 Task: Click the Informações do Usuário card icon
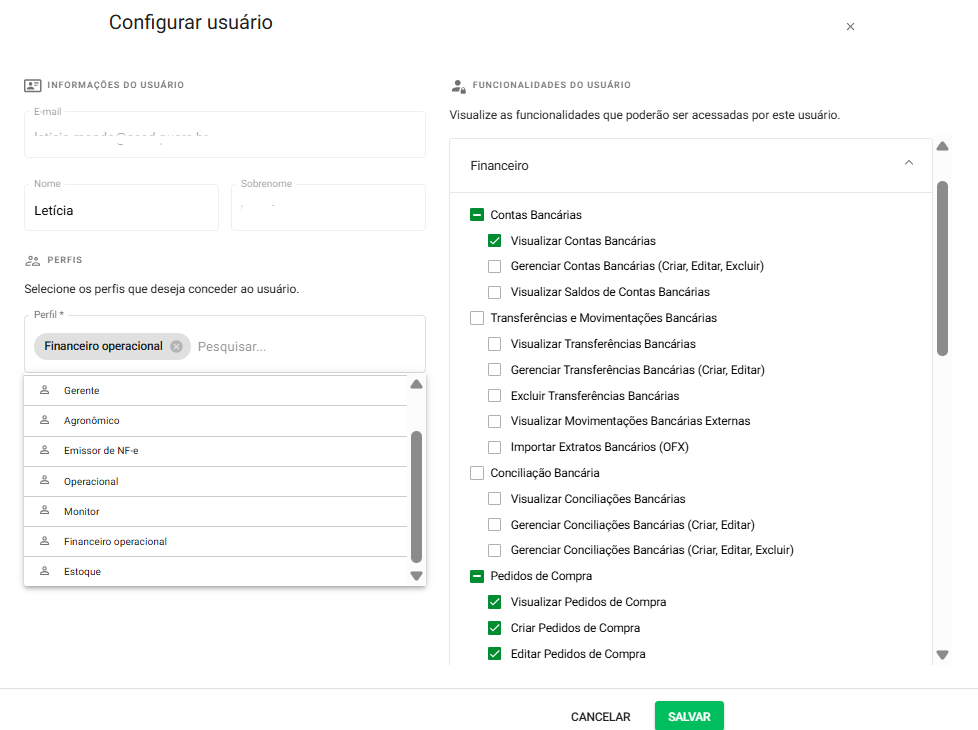point(32,86)
